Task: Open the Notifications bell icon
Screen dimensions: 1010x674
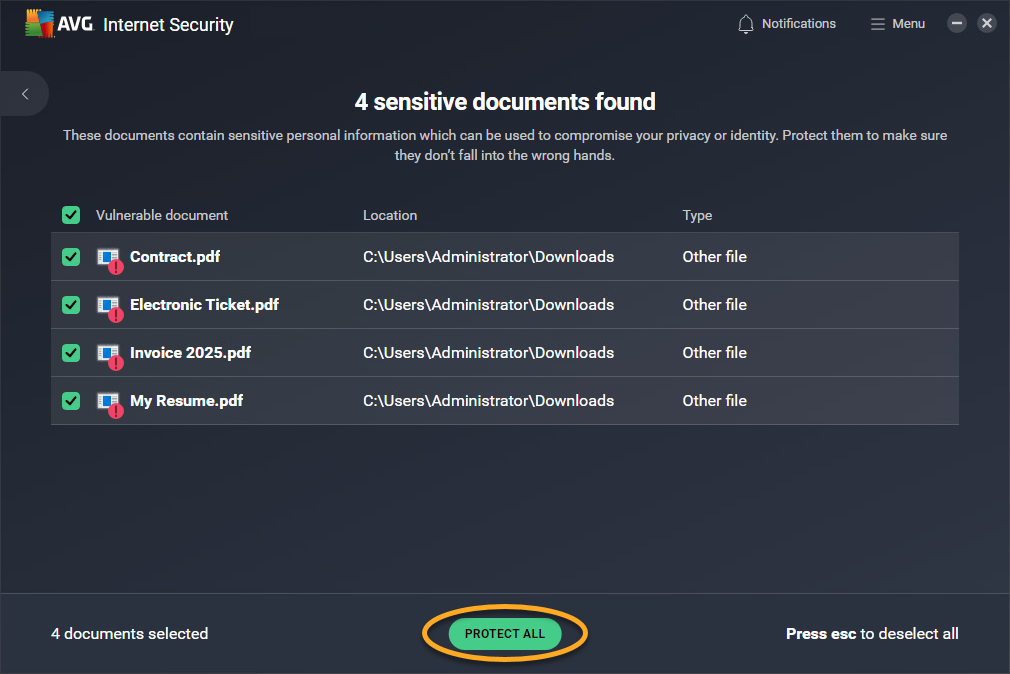Action: (746, 24)
